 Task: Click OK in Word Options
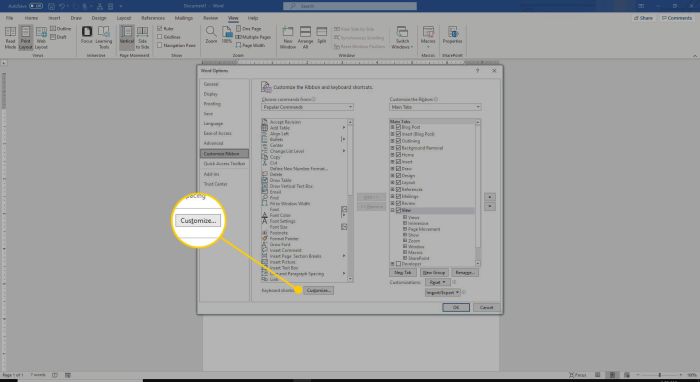pos(456,307)
